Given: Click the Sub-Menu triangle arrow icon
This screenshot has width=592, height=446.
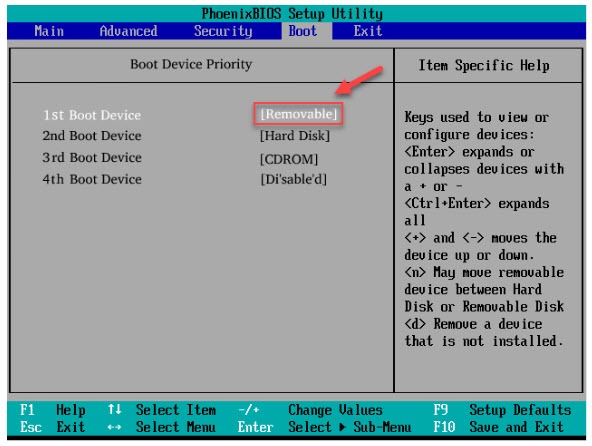Looking at the screenshot, I should [x=342, y=427].
